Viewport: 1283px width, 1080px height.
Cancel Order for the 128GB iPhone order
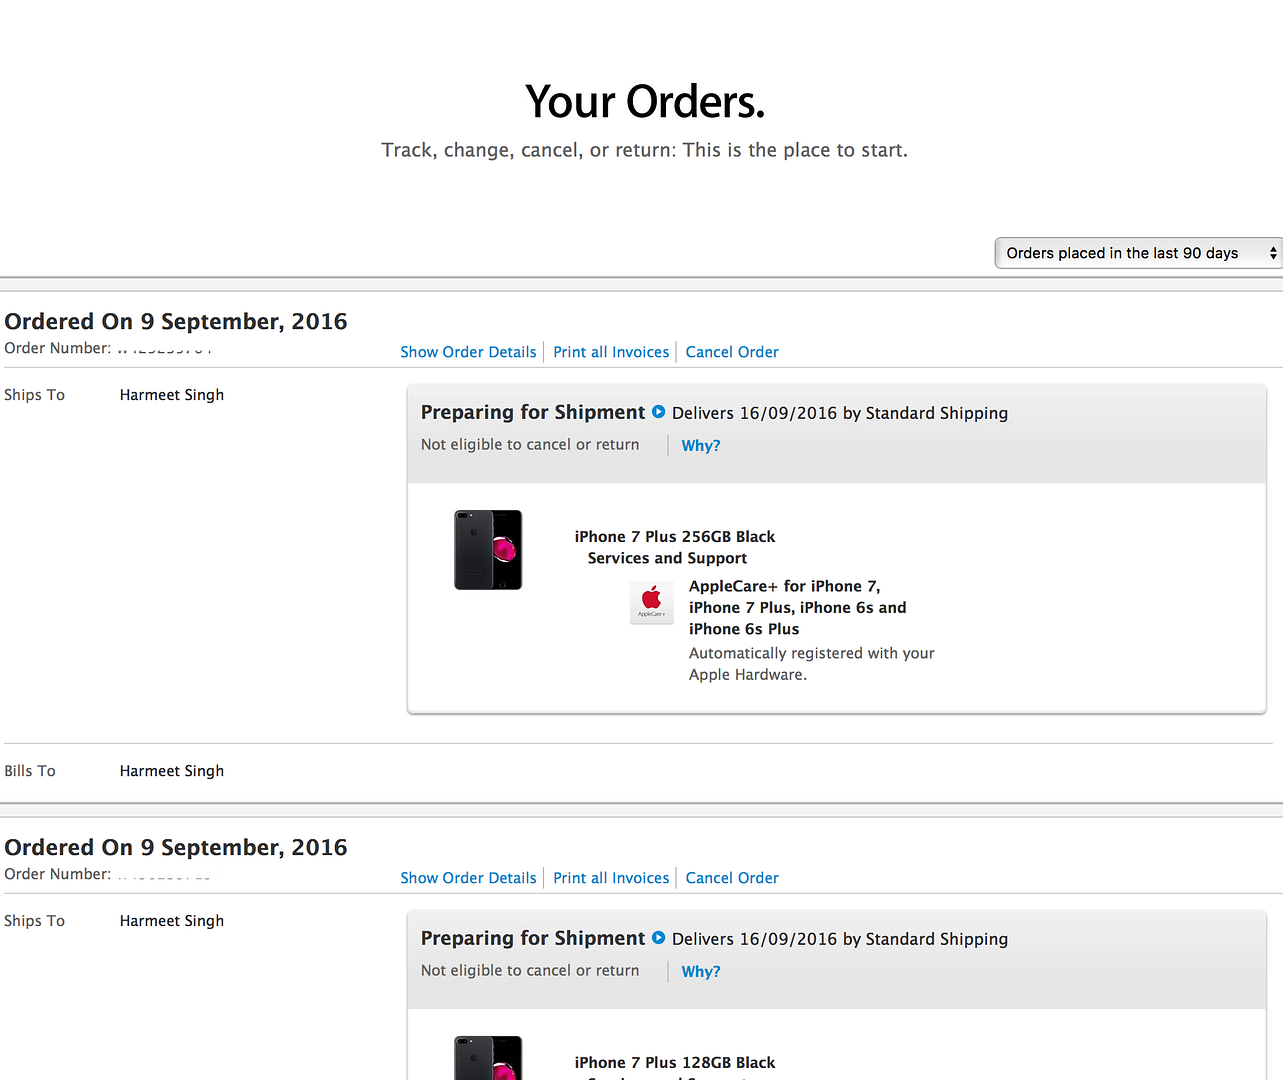click(x=732, y=878)
